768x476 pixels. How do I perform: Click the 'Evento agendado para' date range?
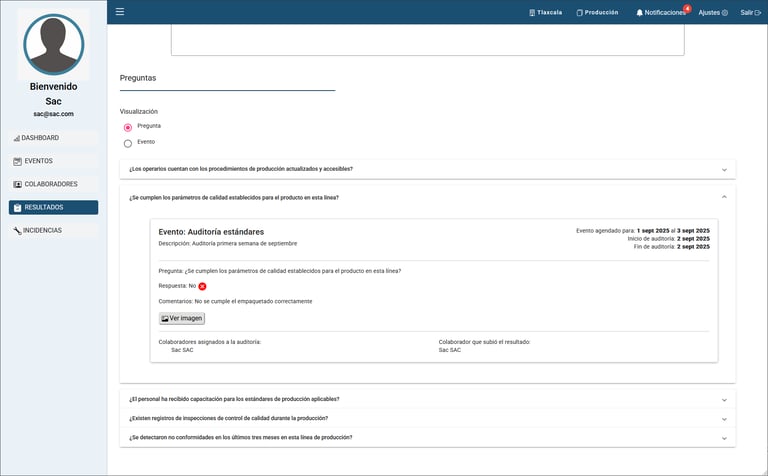tap(643, 231)
